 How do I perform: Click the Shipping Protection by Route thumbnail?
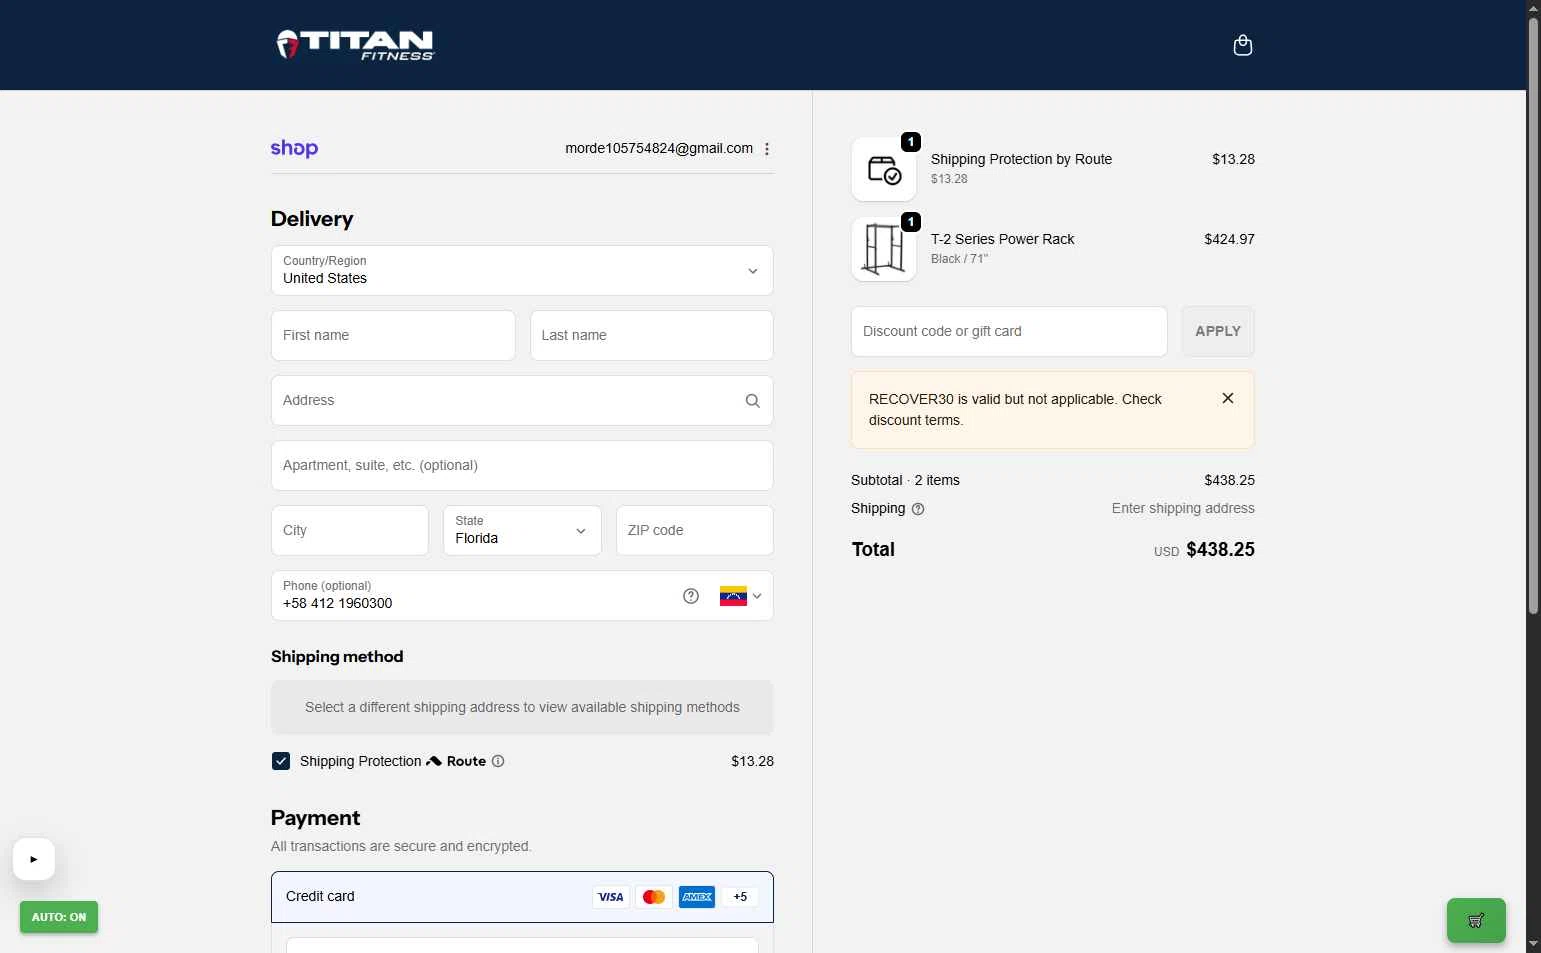(884, 169)
